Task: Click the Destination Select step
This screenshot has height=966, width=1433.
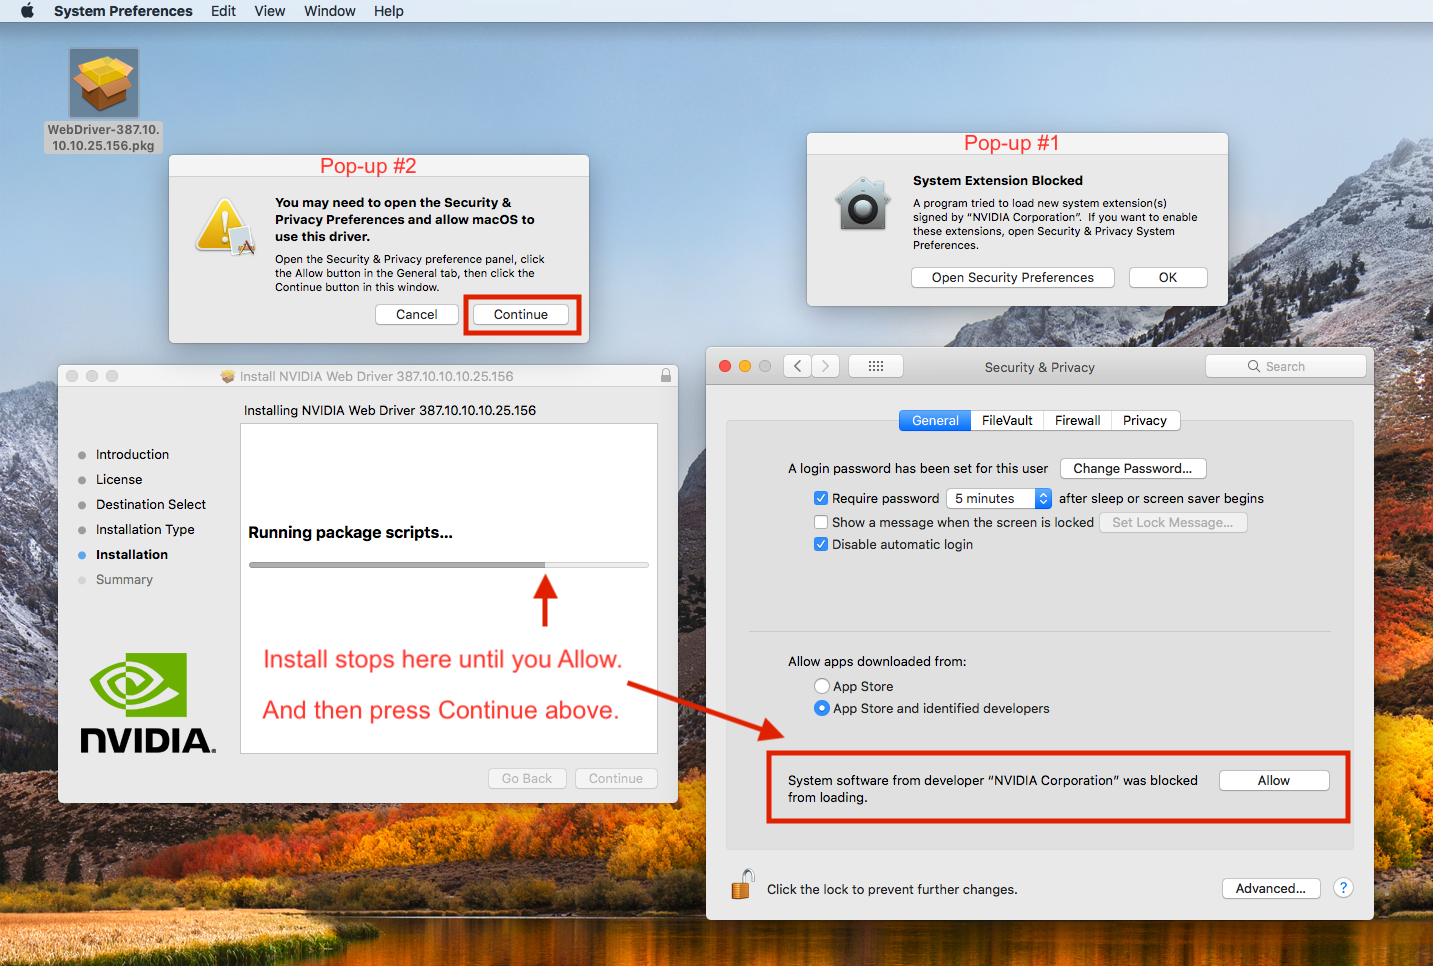Action: click(x=151, y=504)
